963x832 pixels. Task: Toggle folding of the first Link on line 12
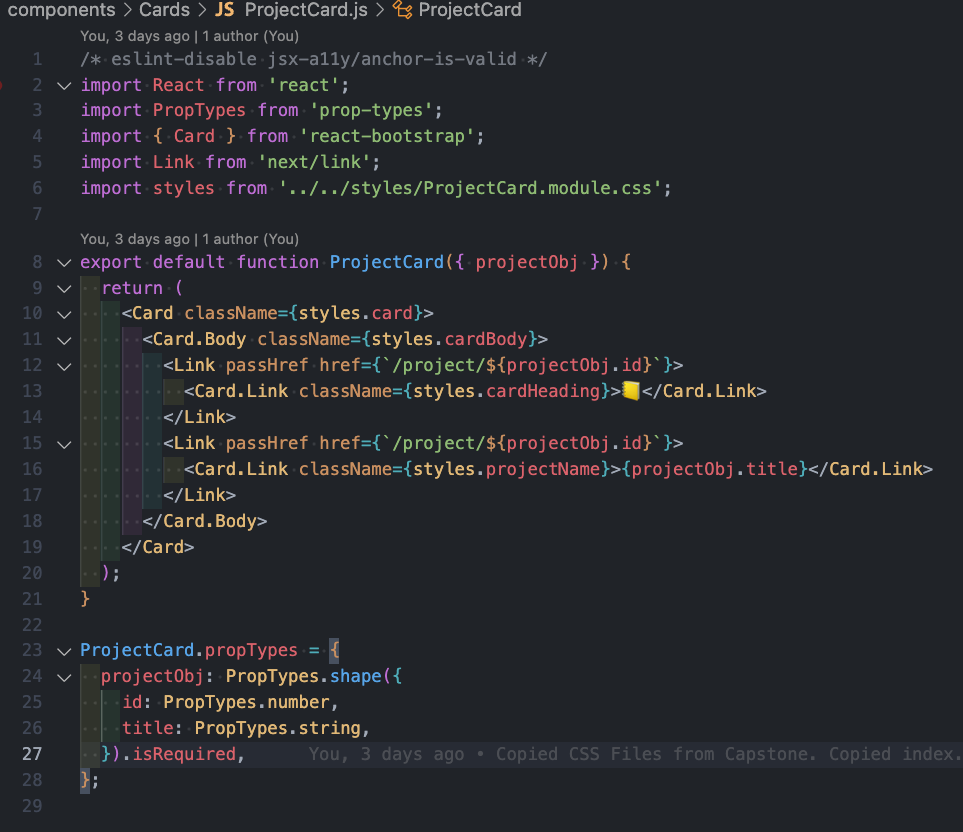point(63,365)
